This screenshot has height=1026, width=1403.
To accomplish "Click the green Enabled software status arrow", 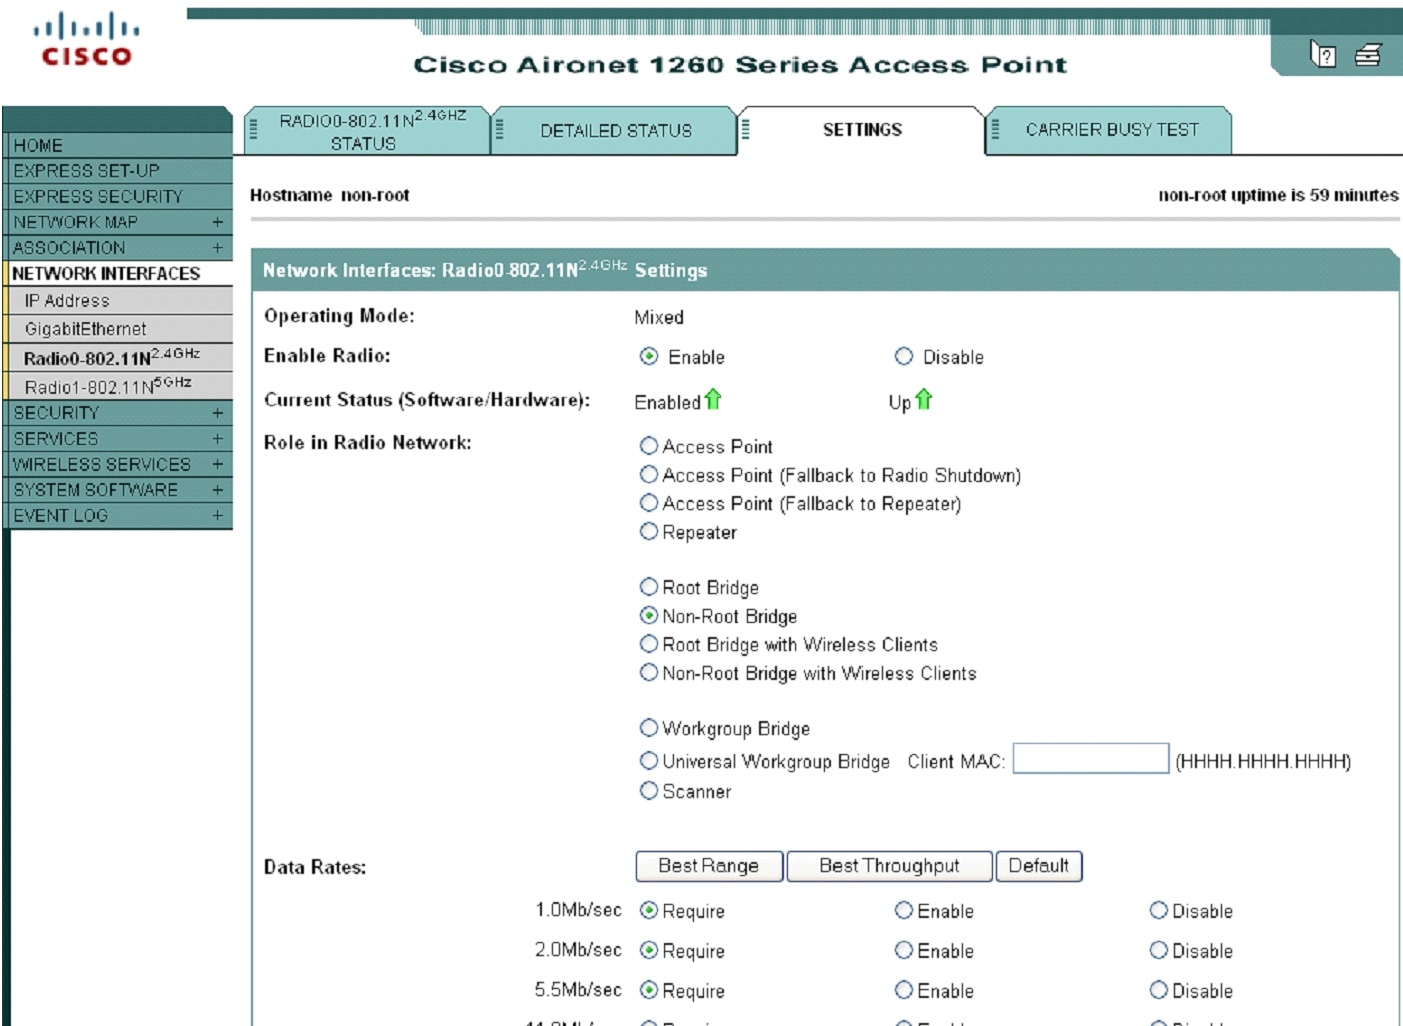I will coord(712,400).
